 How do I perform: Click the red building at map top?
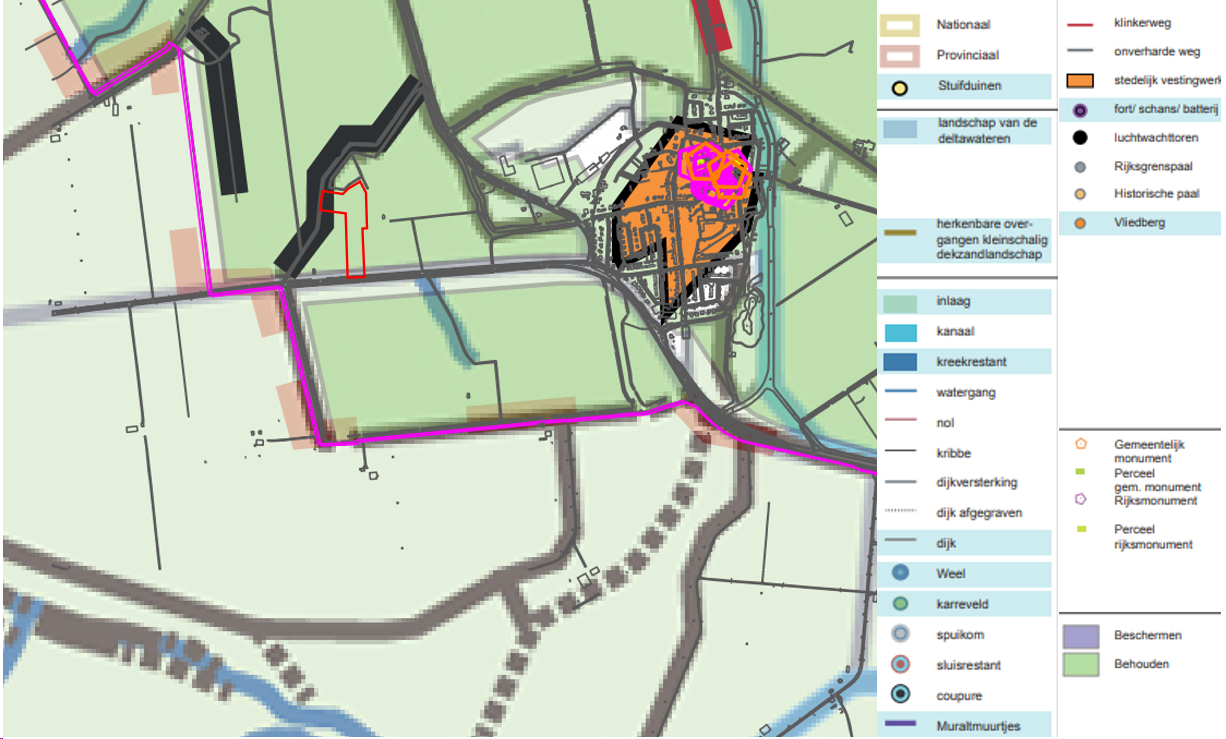coord(713,25)
